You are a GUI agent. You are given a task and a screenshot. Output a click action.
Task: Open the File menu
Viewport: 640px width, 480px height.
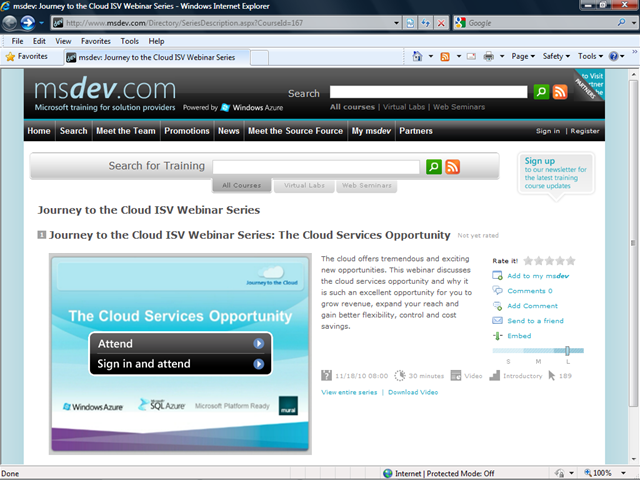pos(17,41)
